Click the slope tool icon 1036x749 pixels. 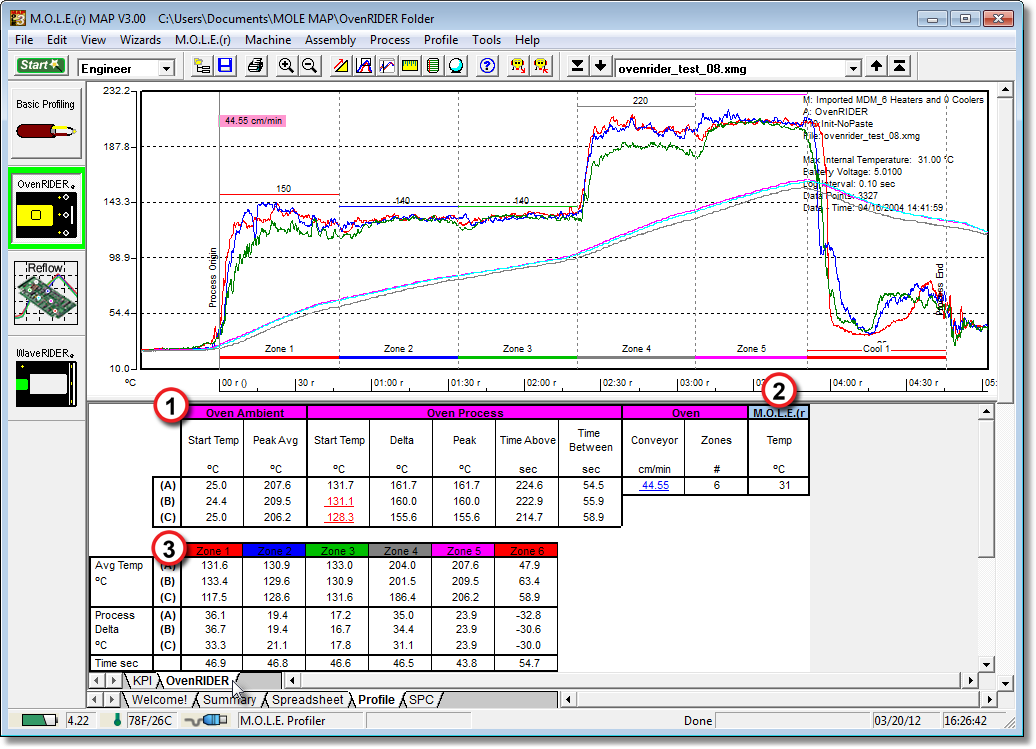tap(341, 66)
